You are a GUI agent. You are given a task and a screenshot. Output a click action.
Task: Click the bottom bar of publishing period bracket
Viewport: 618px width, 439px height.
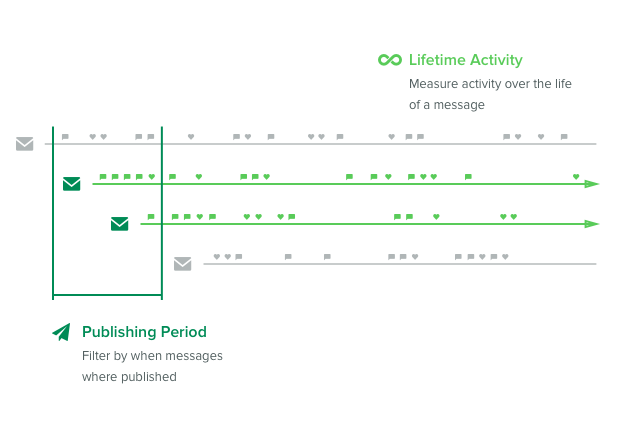[x=107, y=294]
